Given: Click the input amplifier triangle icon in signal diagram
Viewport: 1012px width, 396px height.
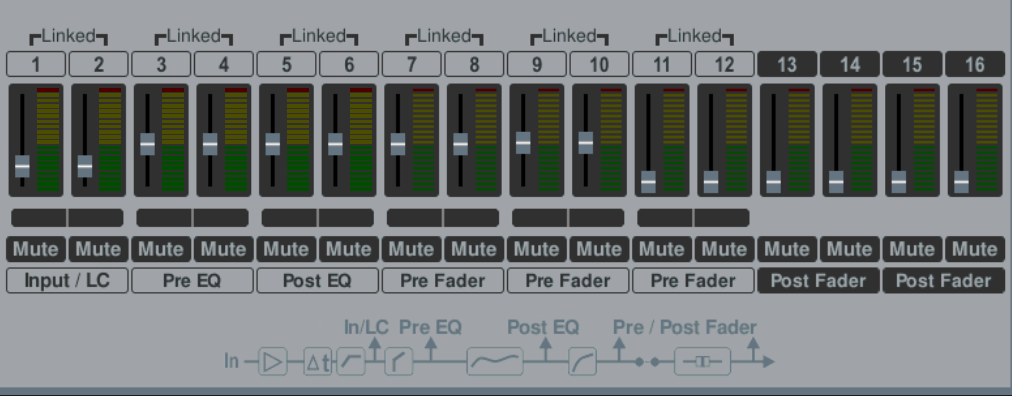Looking at the screenshot, I should click(273, 361).
